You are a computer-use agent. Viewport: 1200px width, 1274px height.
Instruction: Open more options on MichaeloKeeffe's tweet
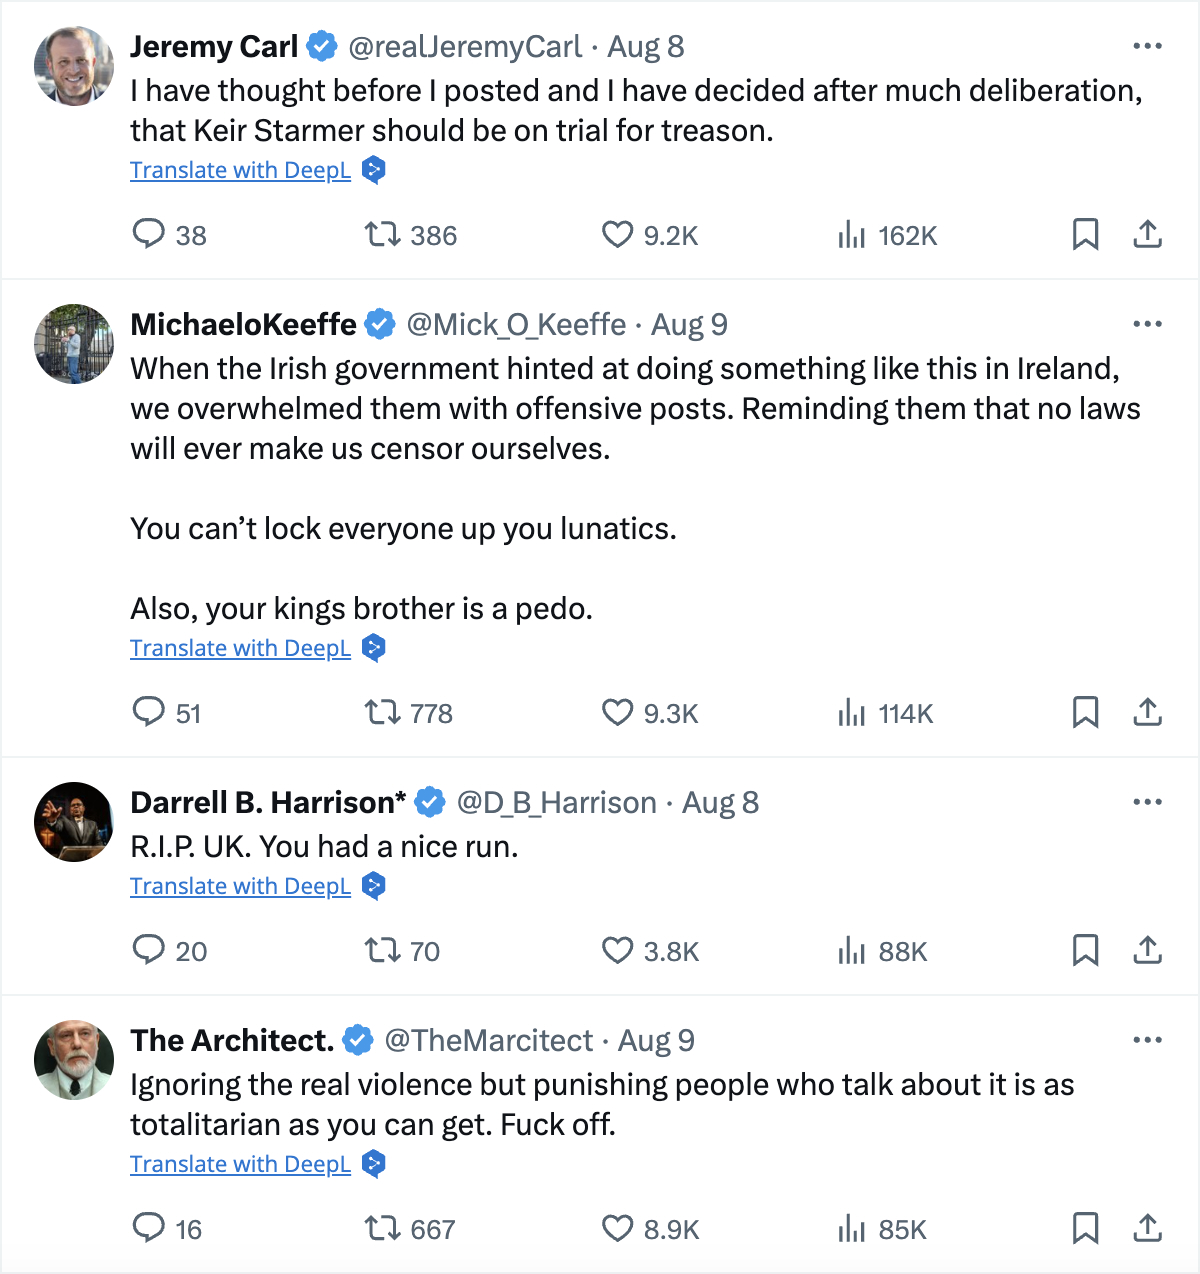click(x=1147, y=324)
